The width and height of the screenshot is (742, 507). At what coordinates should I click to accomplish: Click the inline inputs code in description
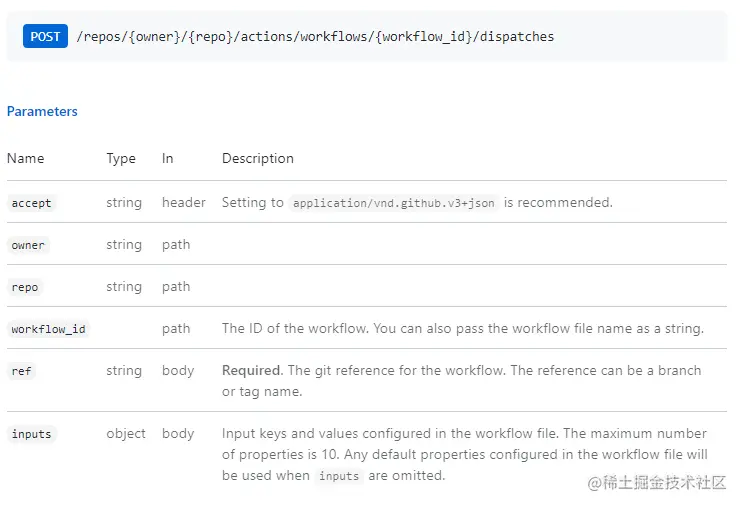click(339, 476)
